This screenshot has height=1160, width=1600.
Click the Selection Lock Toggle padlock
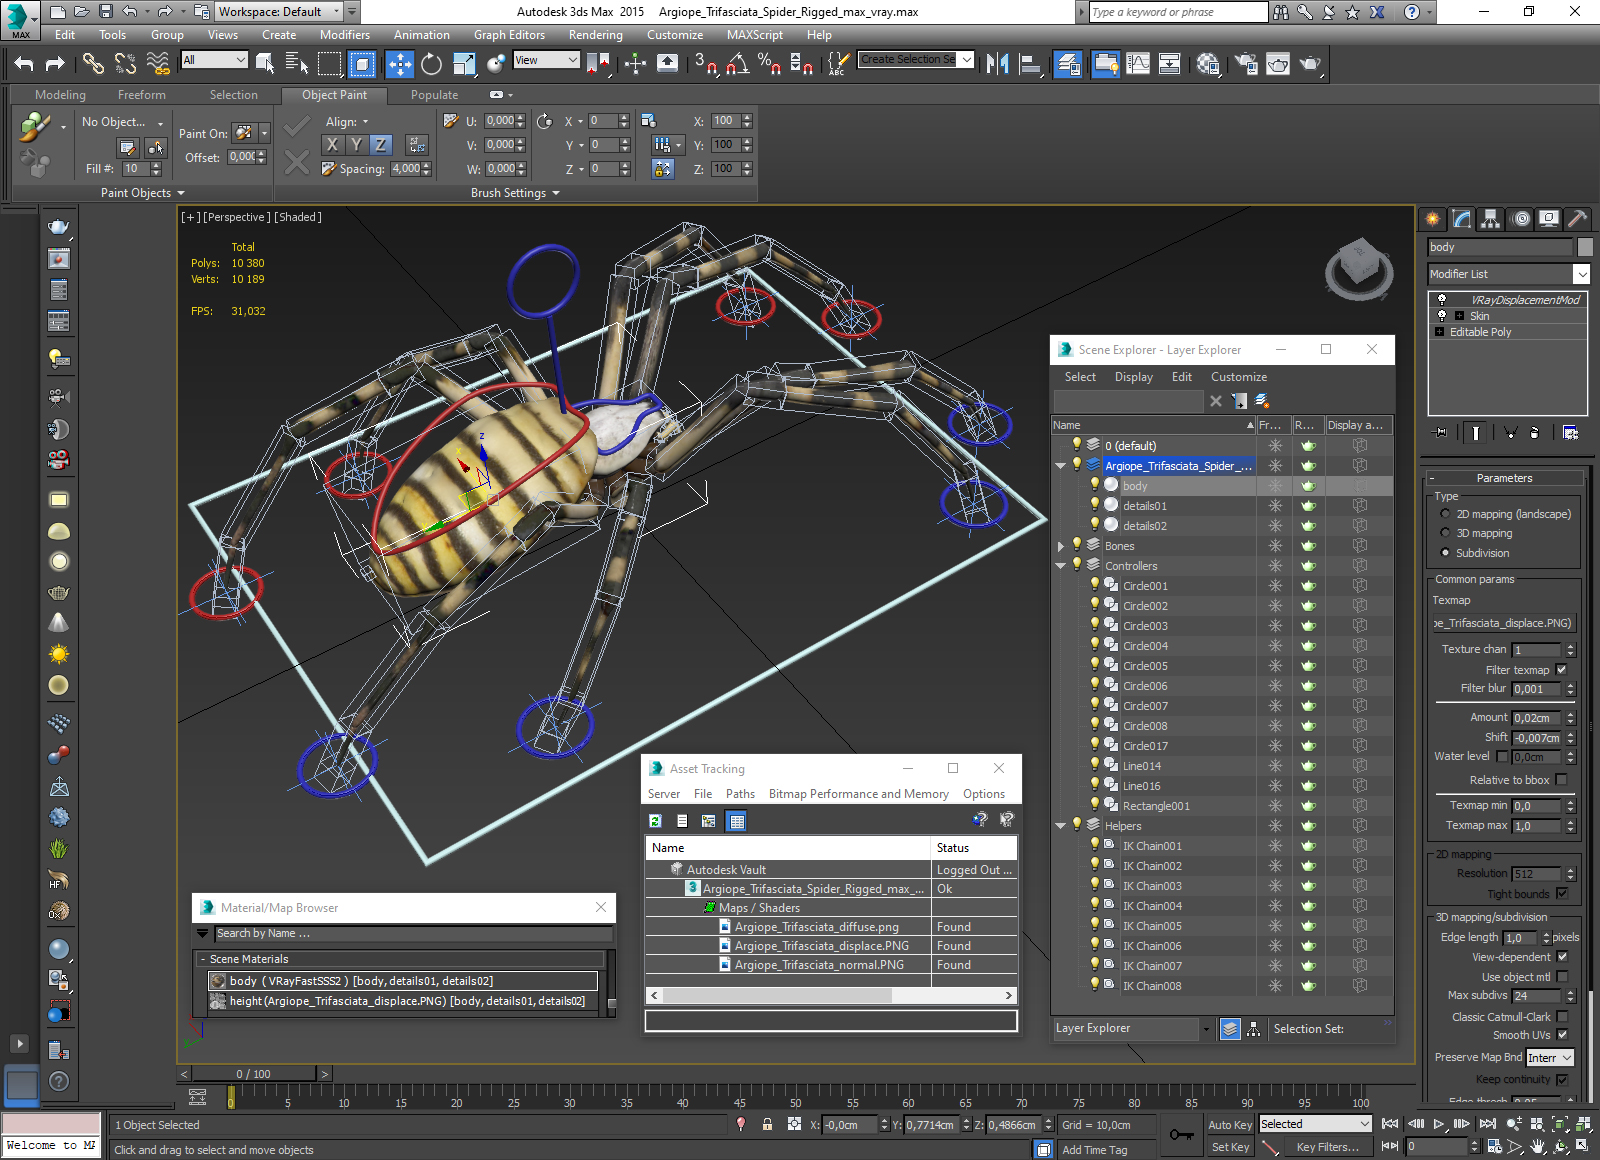[x=767, y=1124]
